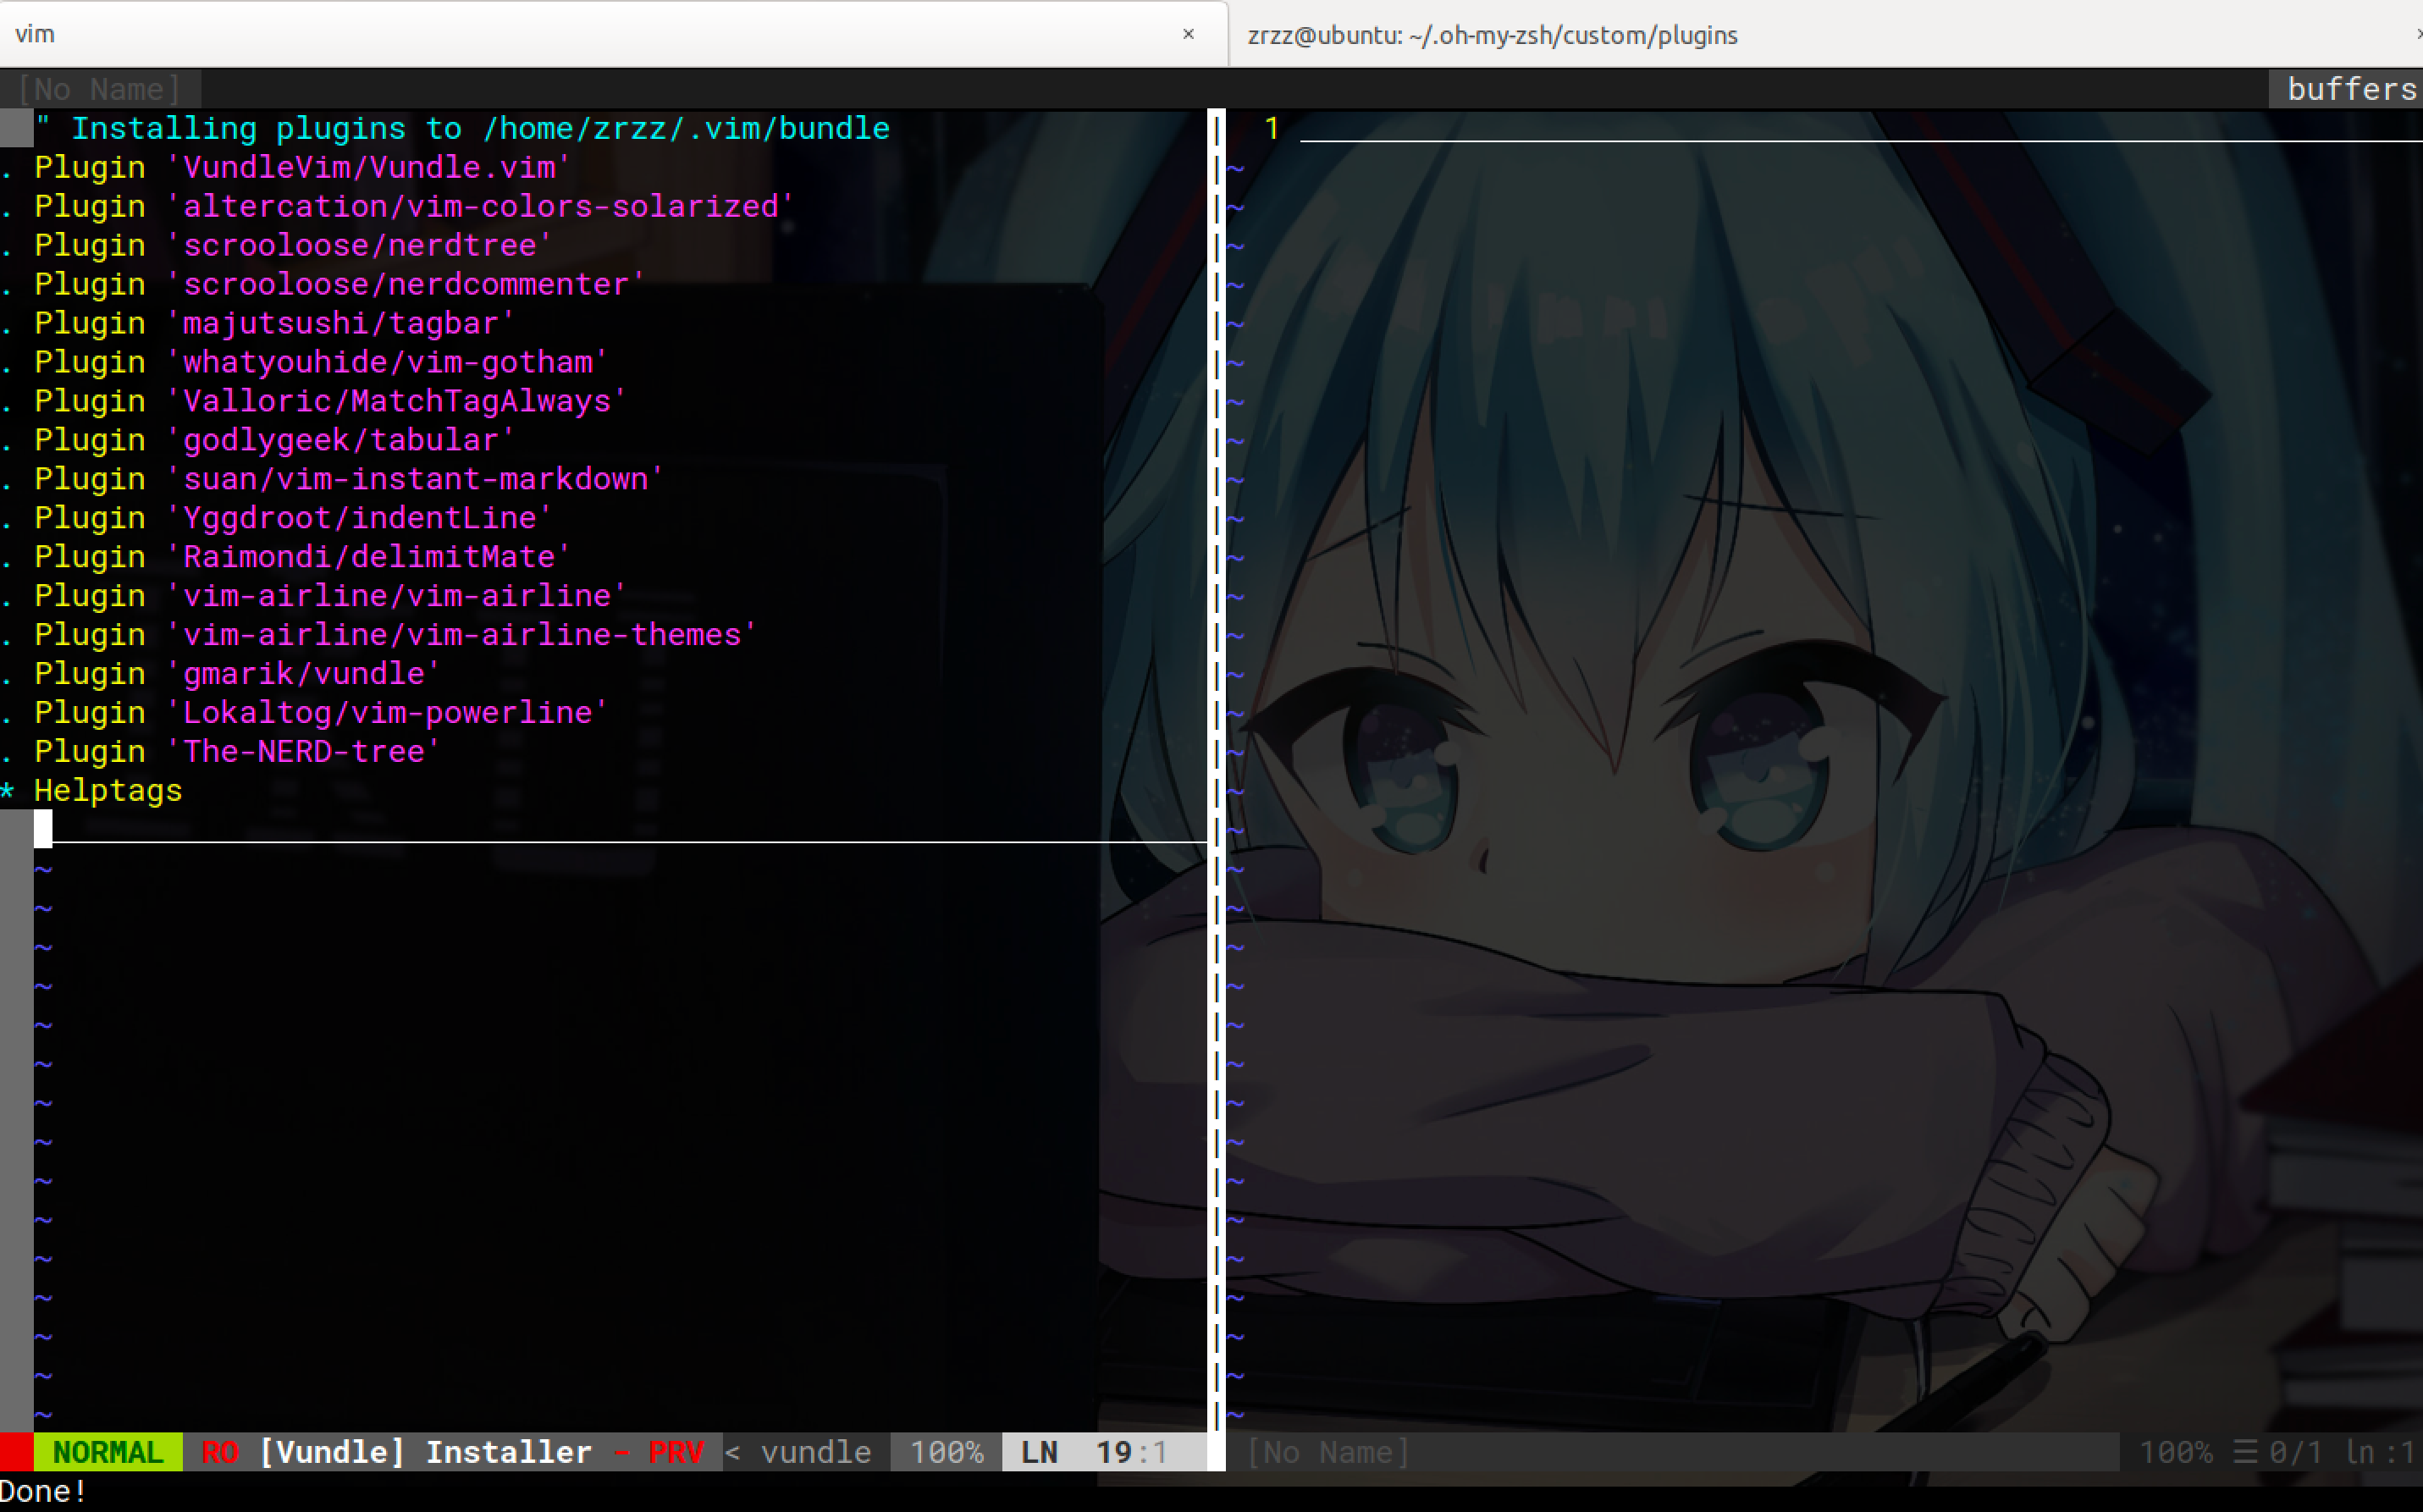The width and height of the screenshot is (2423, 1512).
Task: Switch to the zrzz@ubuntu plugins terminal tab
Action: pos(1825,35)
